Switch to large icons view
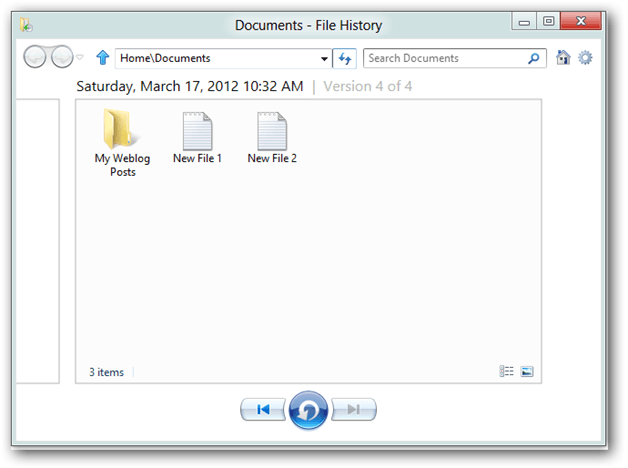Screen dimensions: 628x468 click(527, 372)
